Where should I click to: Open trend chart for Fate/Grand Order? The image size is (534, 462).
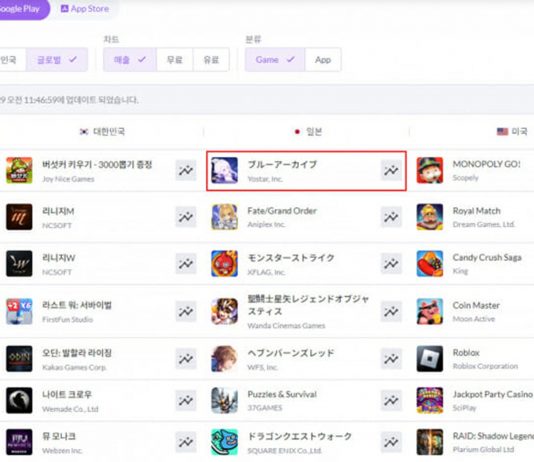click(391, 217)
